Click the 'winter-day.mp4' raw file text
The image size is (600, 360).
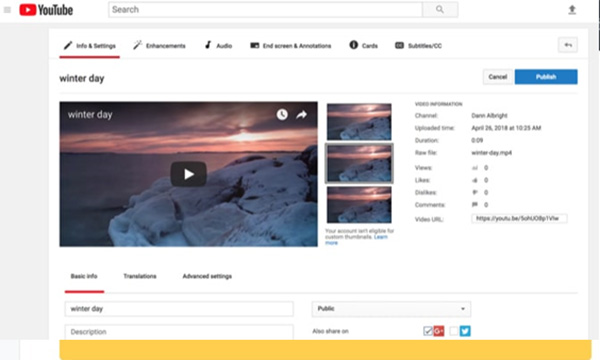tap(491, 153)
